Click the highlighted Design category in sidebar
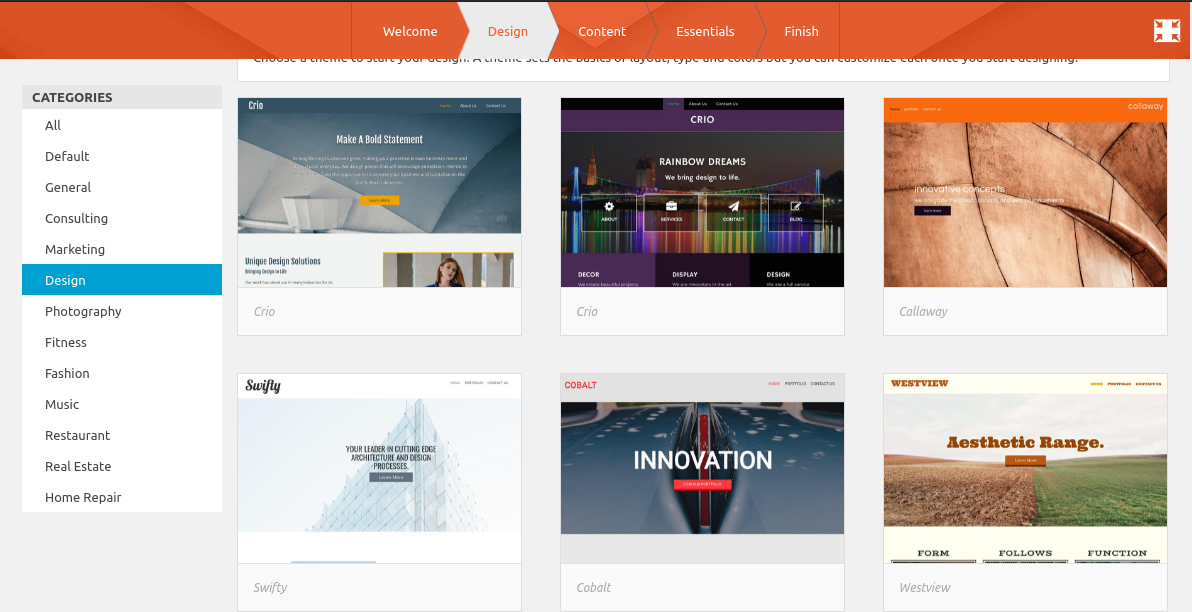 coord(122,280)
